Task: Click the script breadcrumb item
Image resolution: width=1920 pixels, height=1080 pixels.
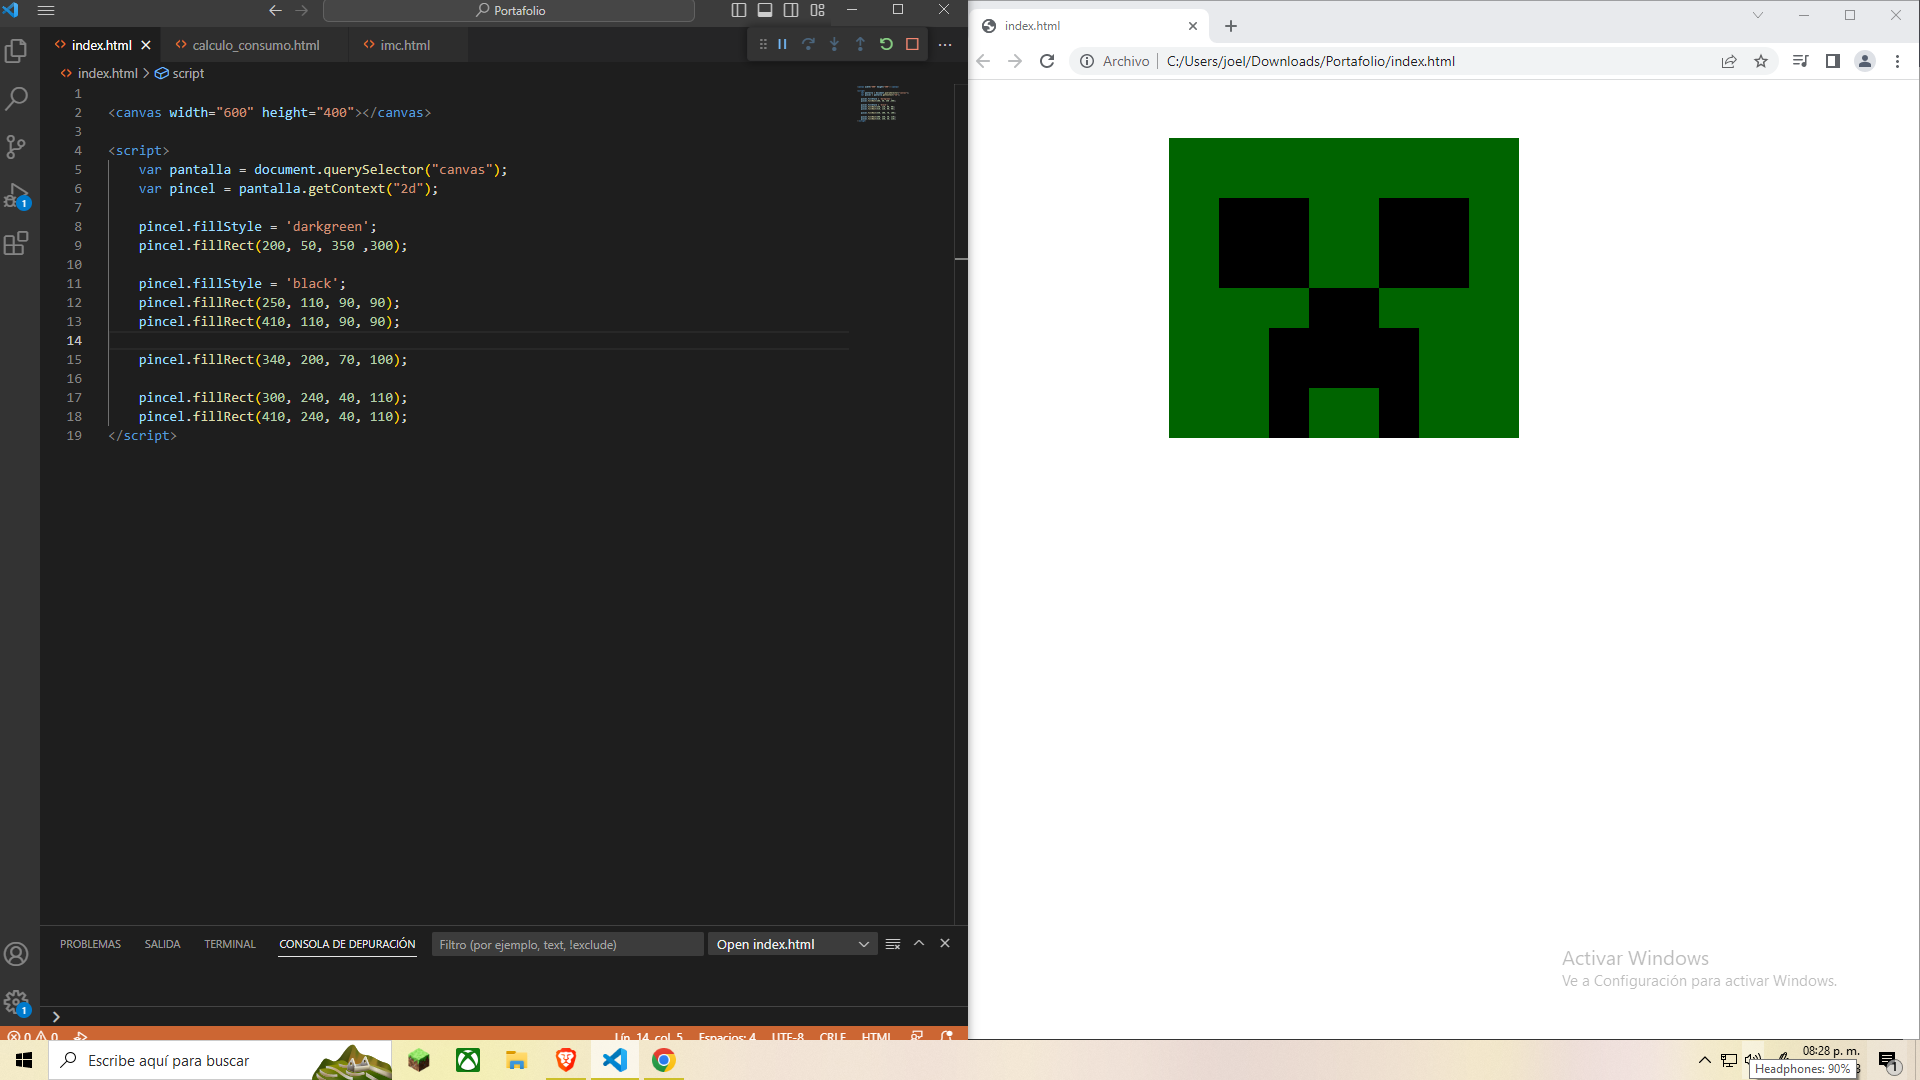Action: pos(180,73)
